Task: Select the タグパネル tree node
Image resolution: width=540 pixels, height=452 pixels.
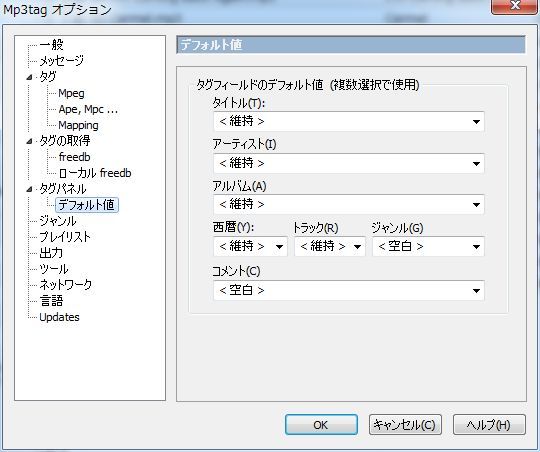Action: pyautogui.click(x=62, y=189)
